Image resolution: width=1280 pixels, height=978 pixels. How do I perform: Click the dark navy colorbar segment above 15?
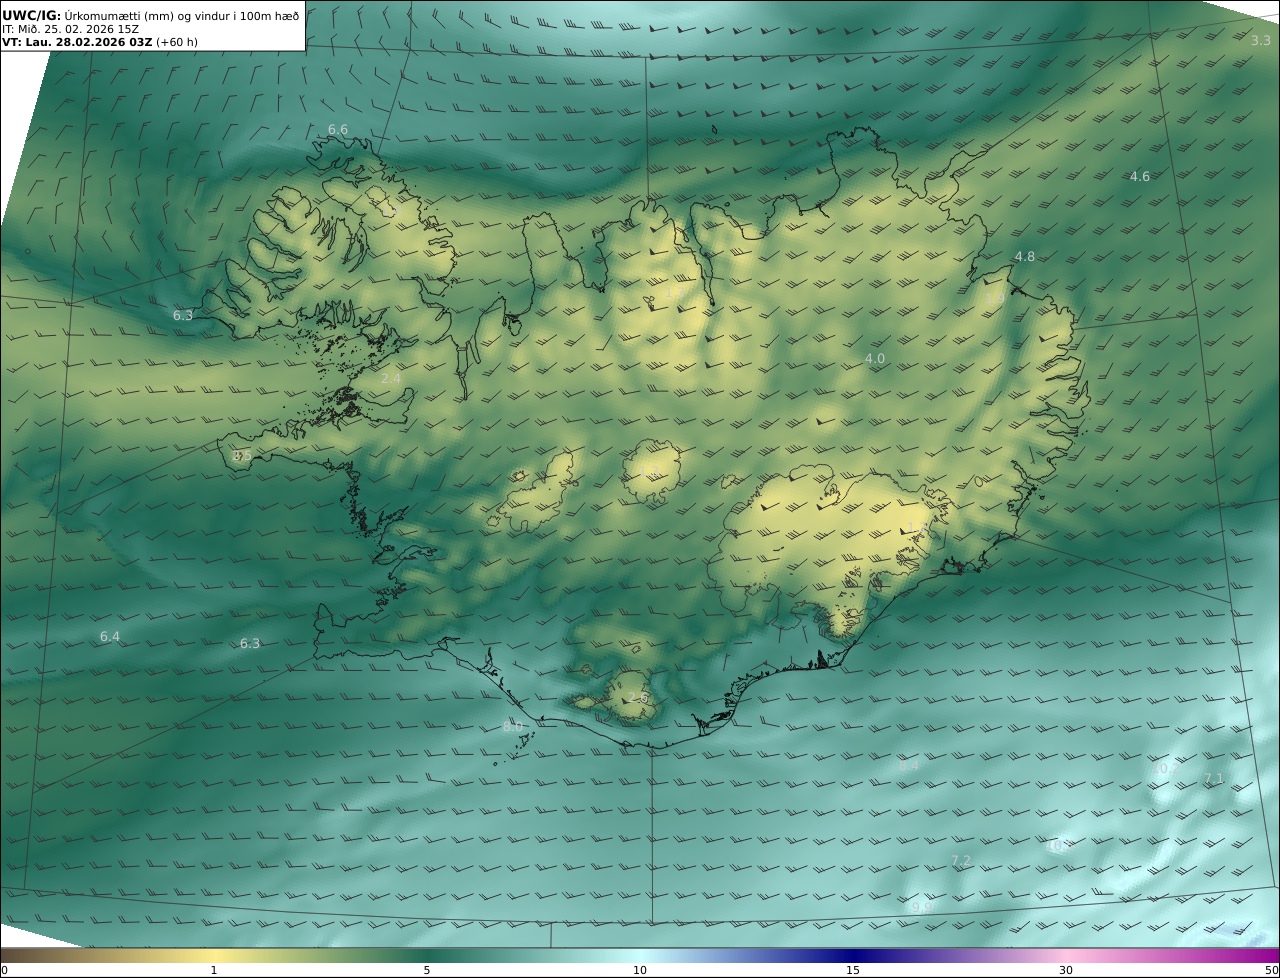[x=853, y=955]
